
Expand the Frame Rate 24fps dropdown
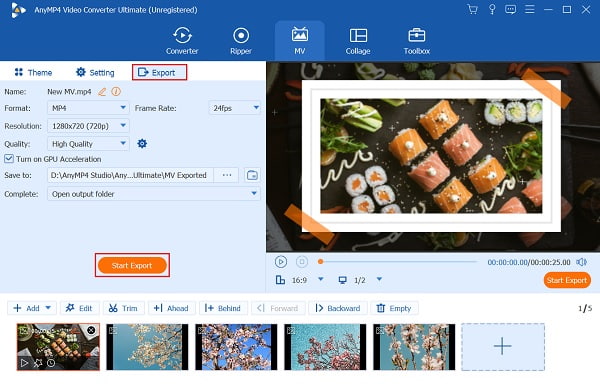tap(235, 108)
